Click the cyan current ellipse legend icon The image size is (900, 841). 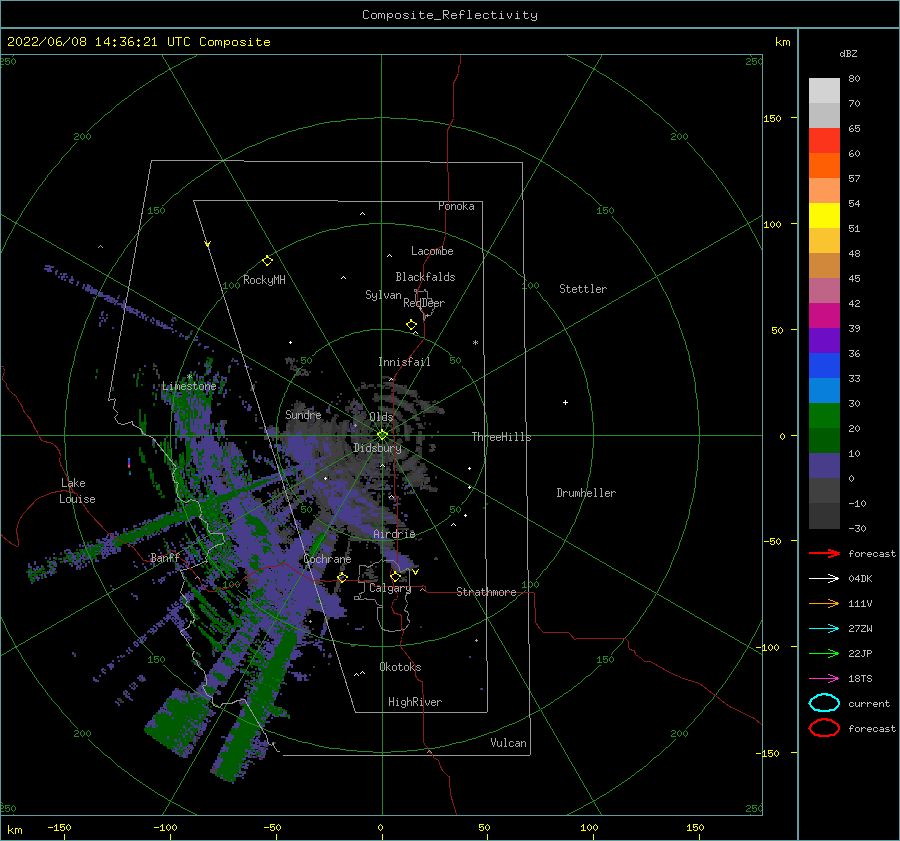pos(824,703)
